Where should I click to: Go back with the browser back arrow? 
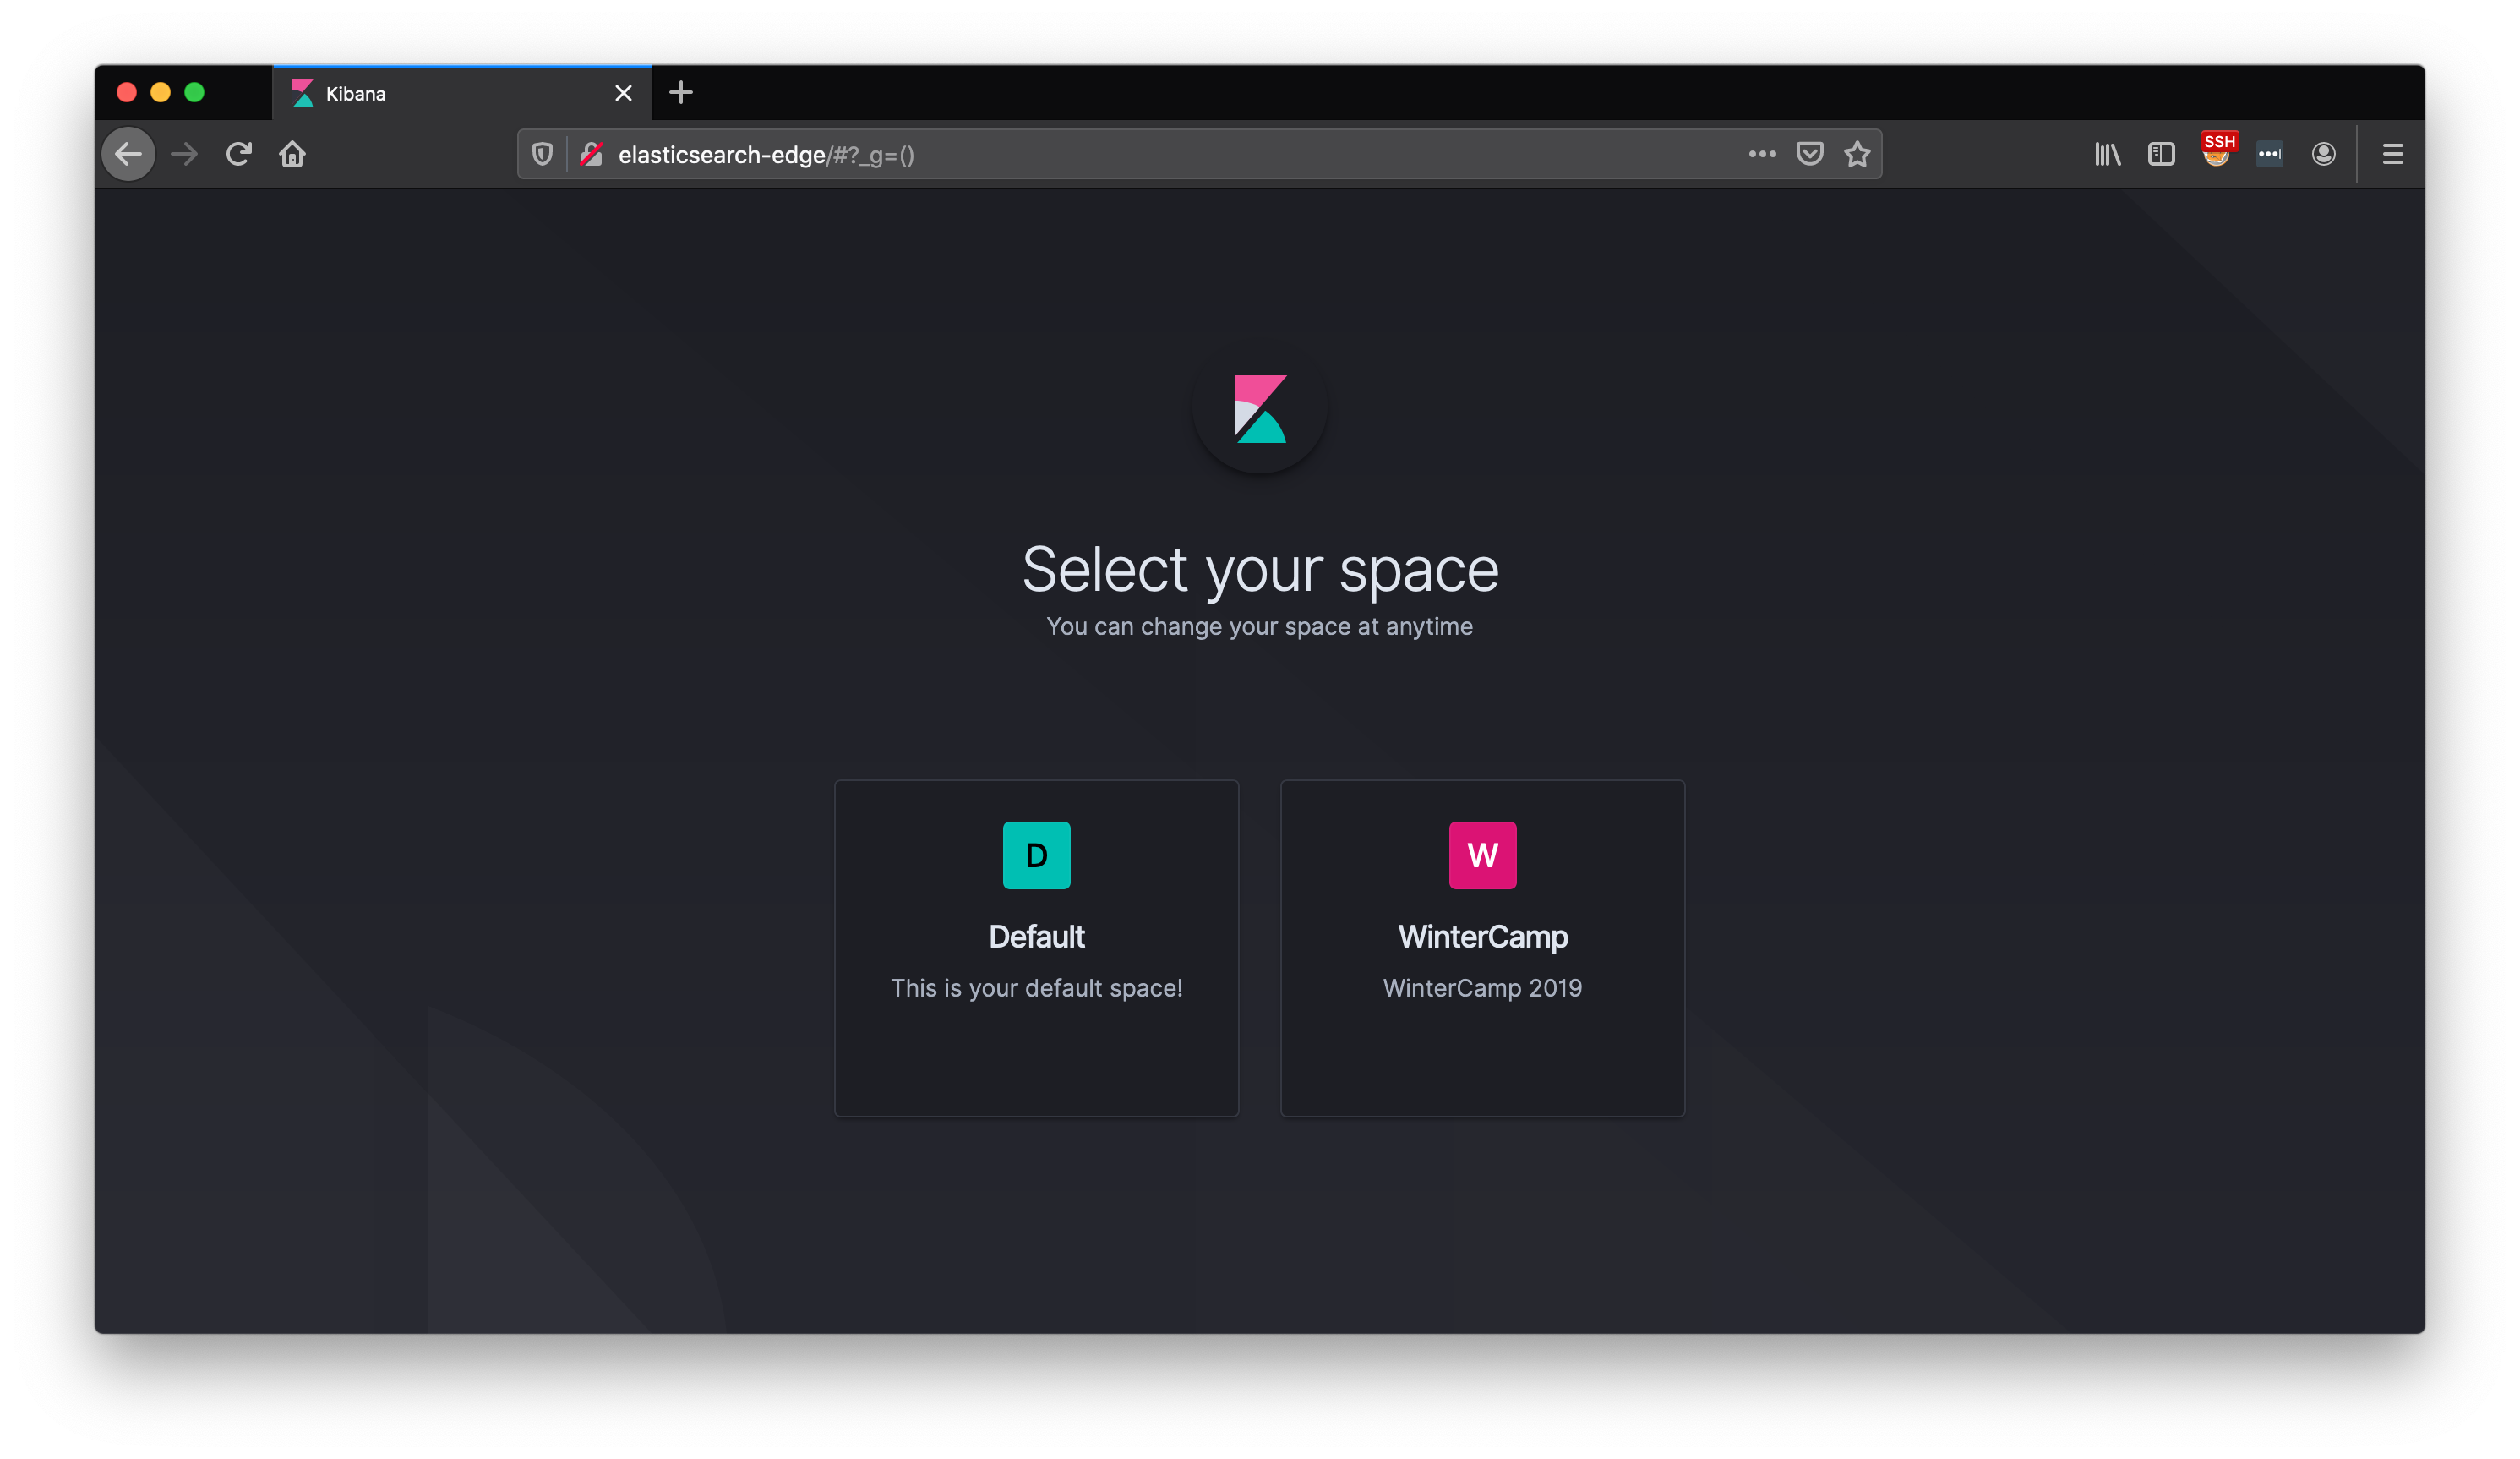click(x=129, y=154)
